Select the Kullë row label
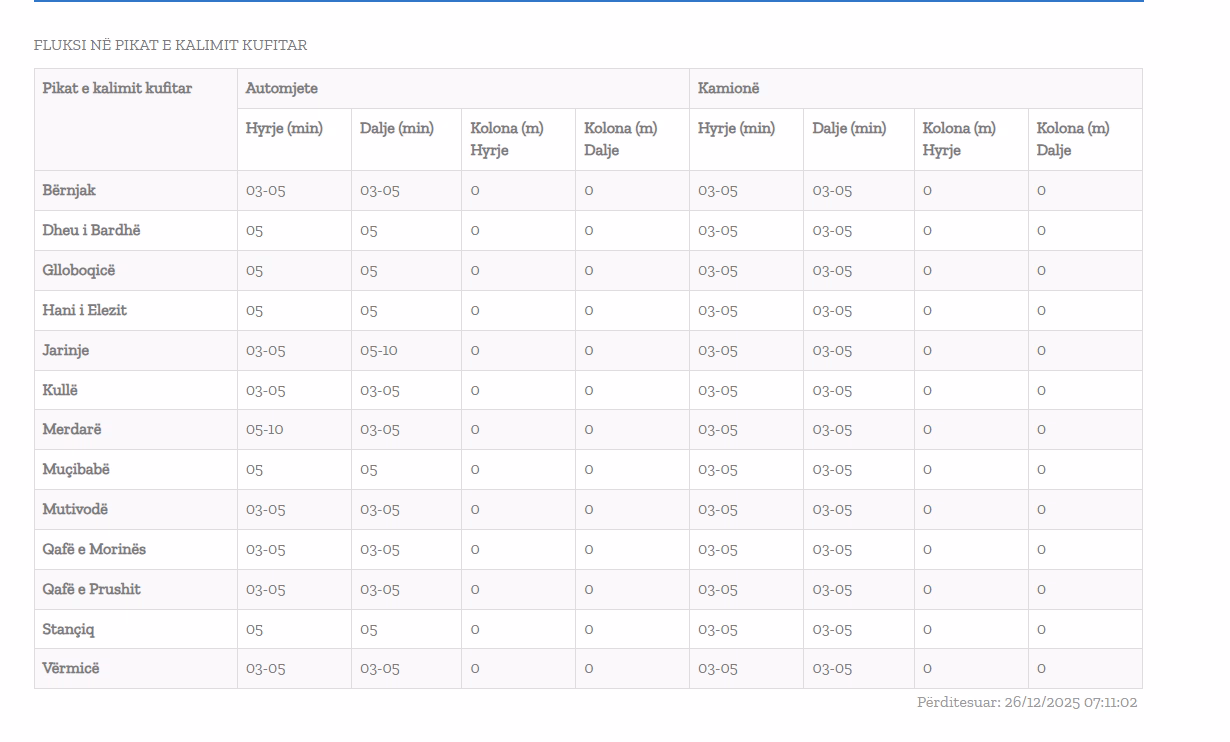 pyautogui.click(x=59, y=390)
